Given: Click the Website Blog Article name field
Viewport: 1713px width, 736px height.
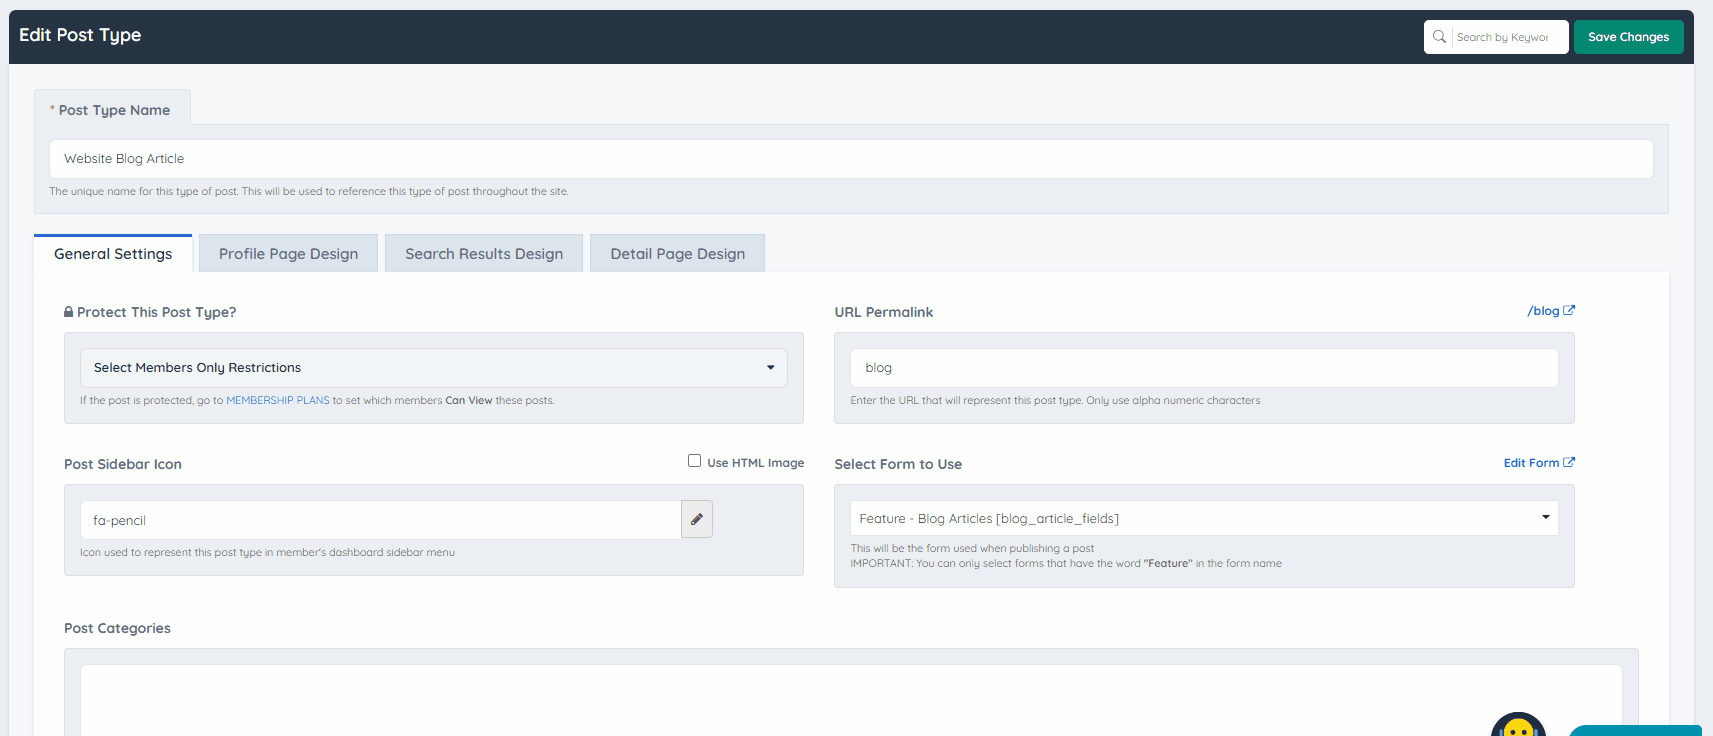Looking at the screenshot, I should 851,159.
